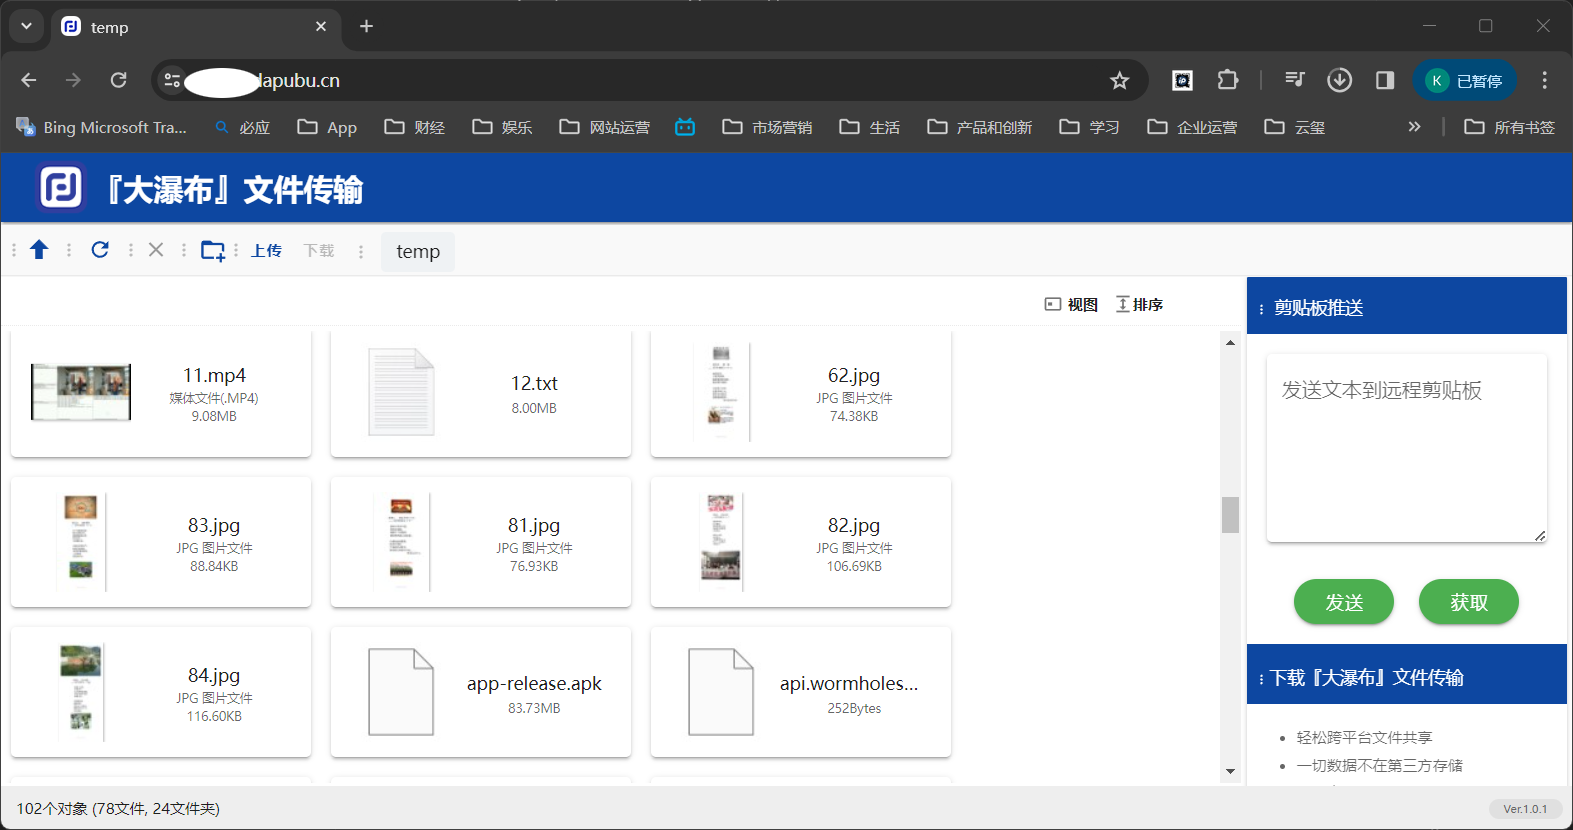
Task: Open the 财经 bookmark folder
Action: click(x=415, y=127)
